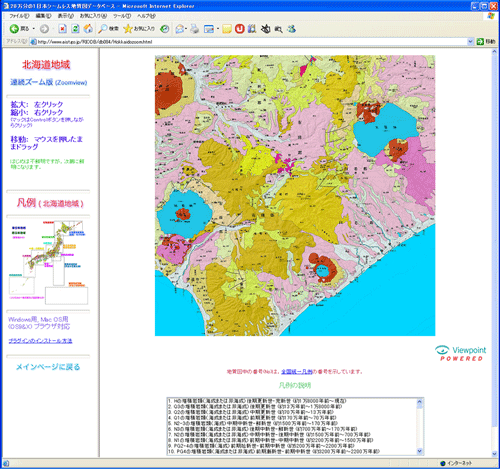
Task: Click legend row 10 PG4 text
Action: point(273,451)
